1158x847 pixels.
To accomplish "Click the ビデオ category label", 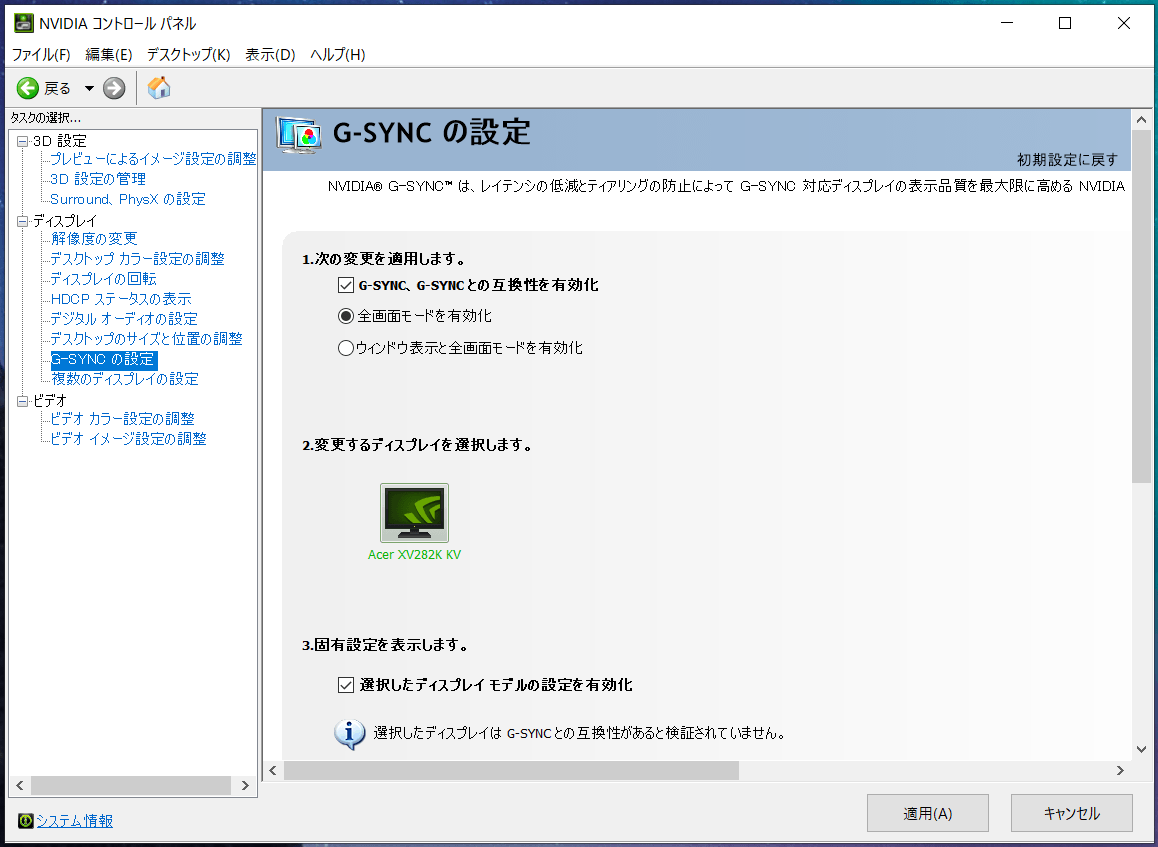I will tap(49, 400).
